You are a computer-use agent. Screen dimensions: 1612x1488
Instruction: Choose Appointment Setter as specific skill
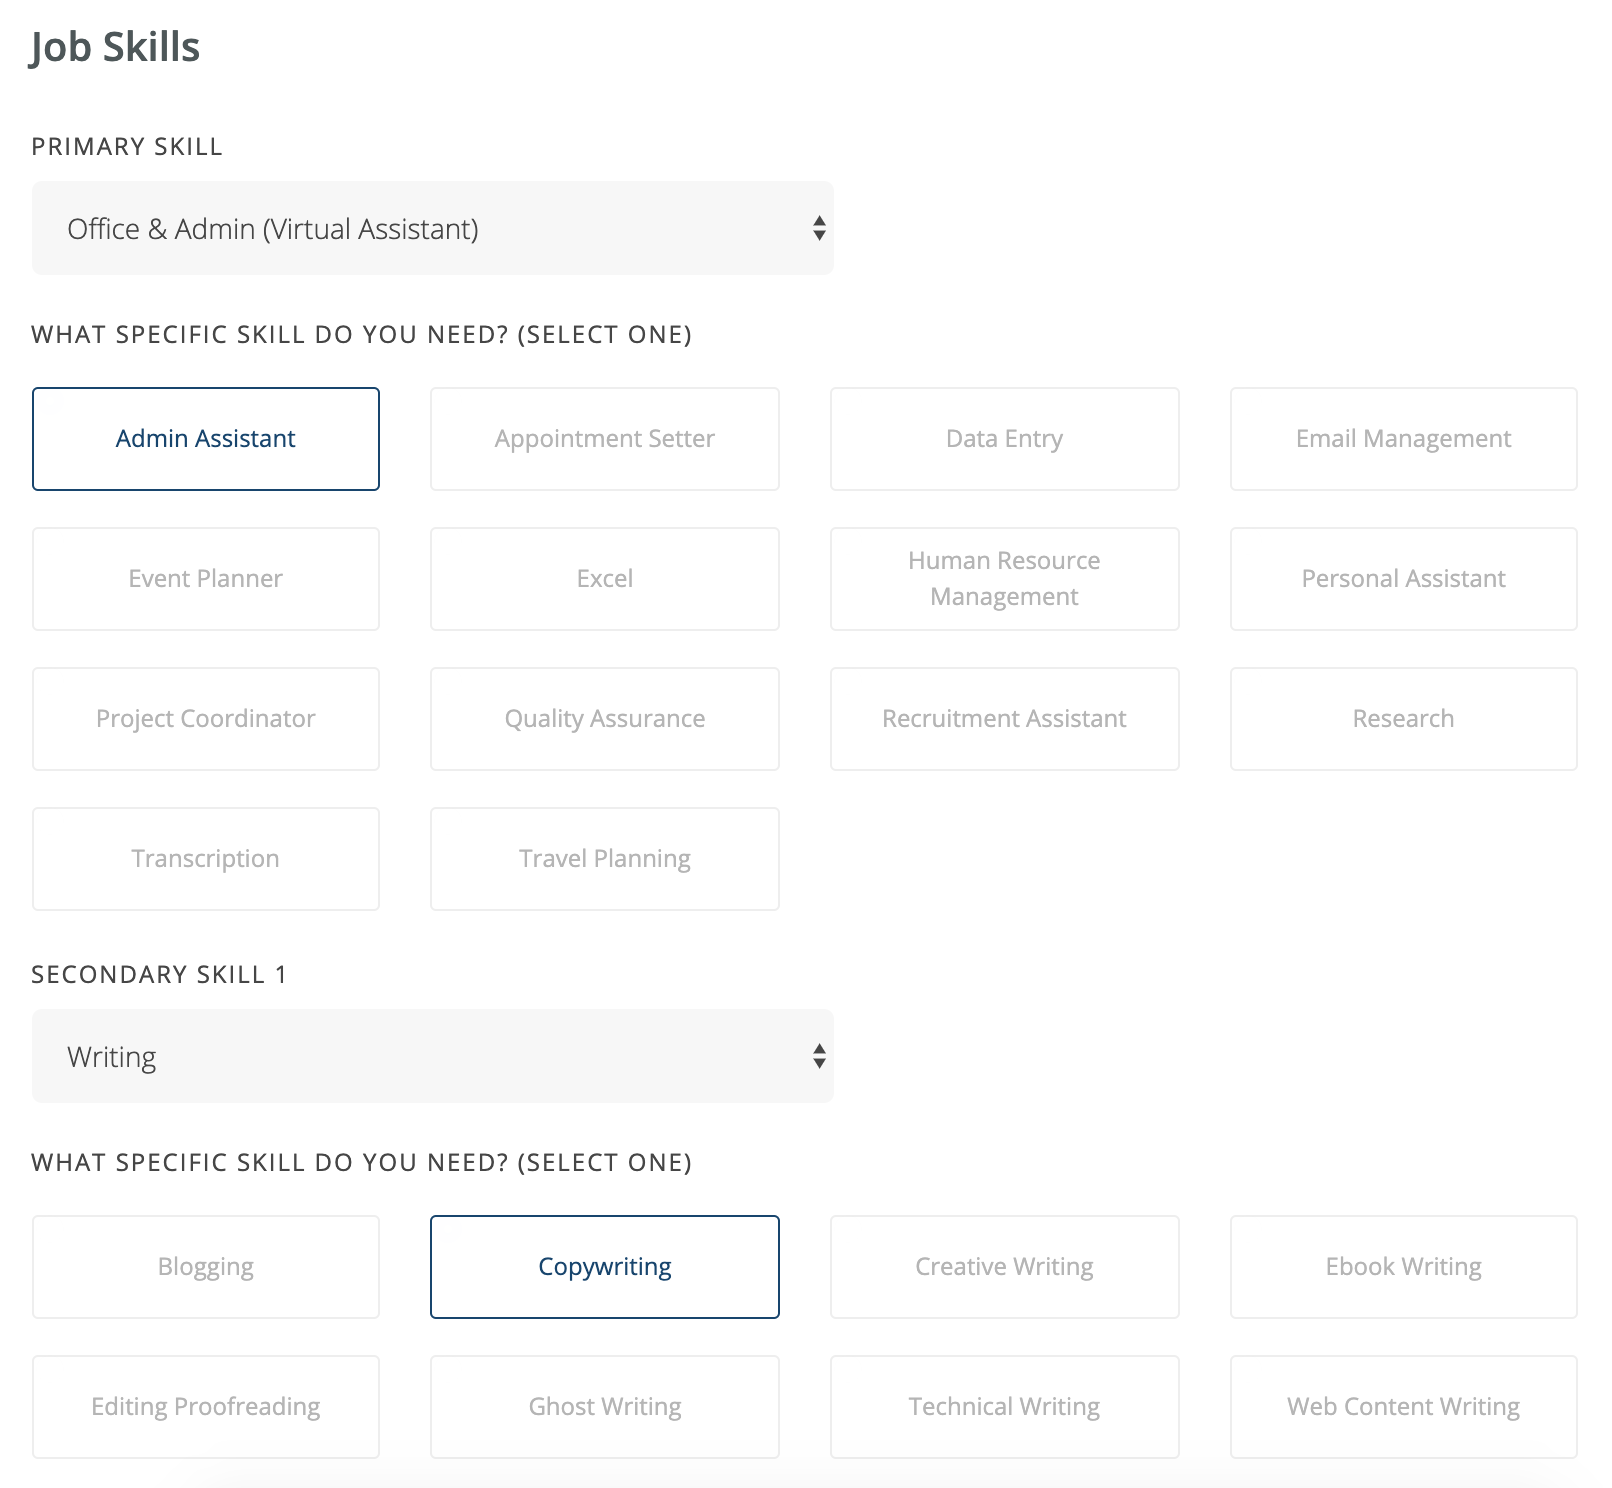pos(604,439)
